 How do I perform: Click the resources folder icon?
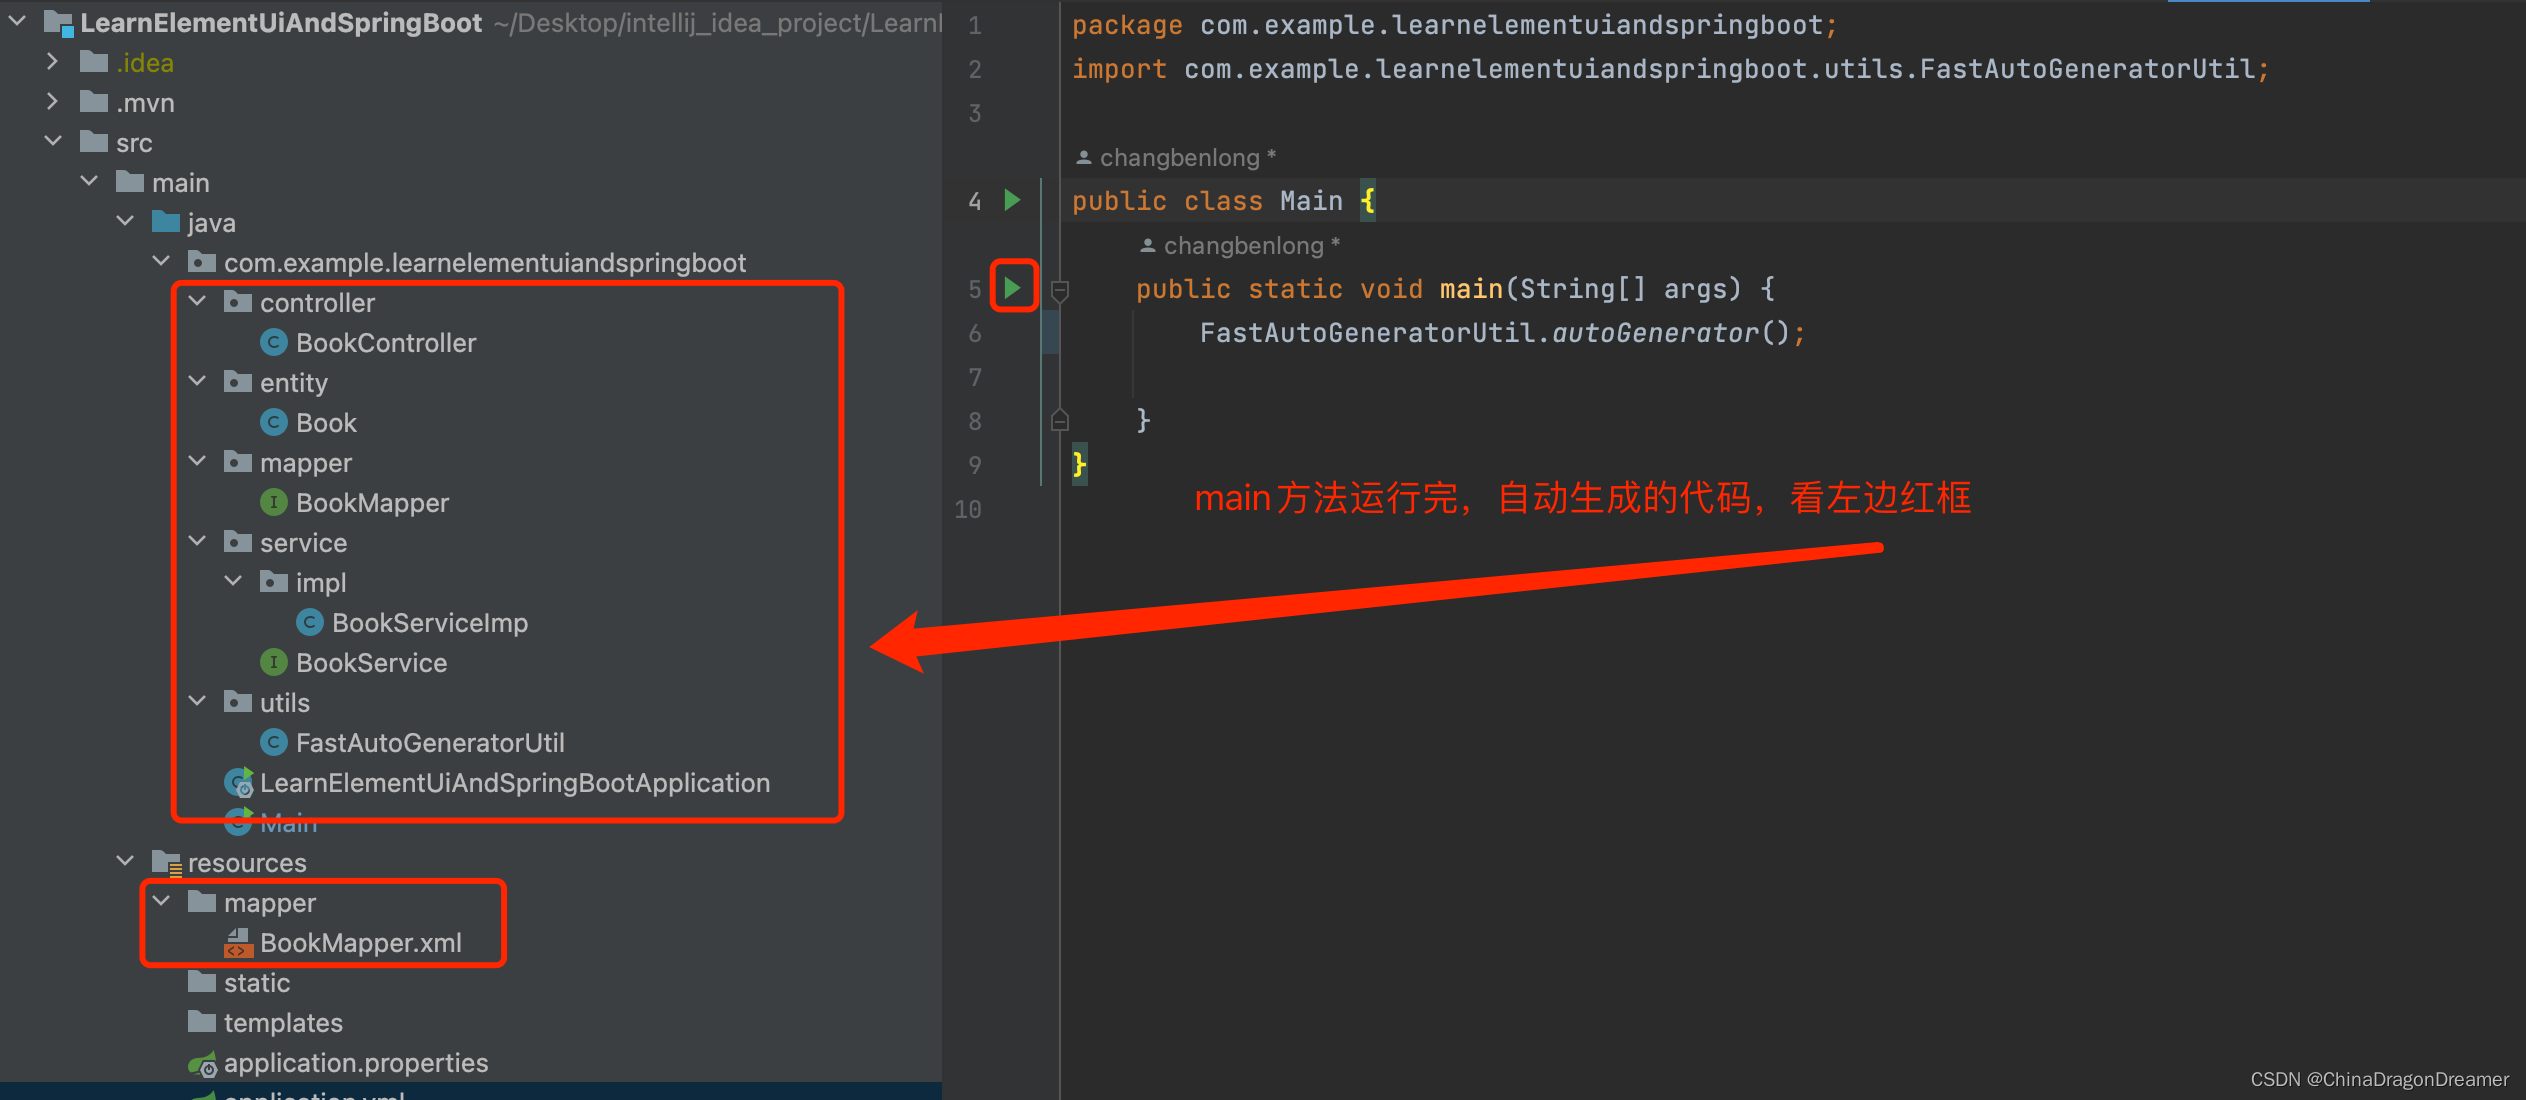[x=165, y=862]
